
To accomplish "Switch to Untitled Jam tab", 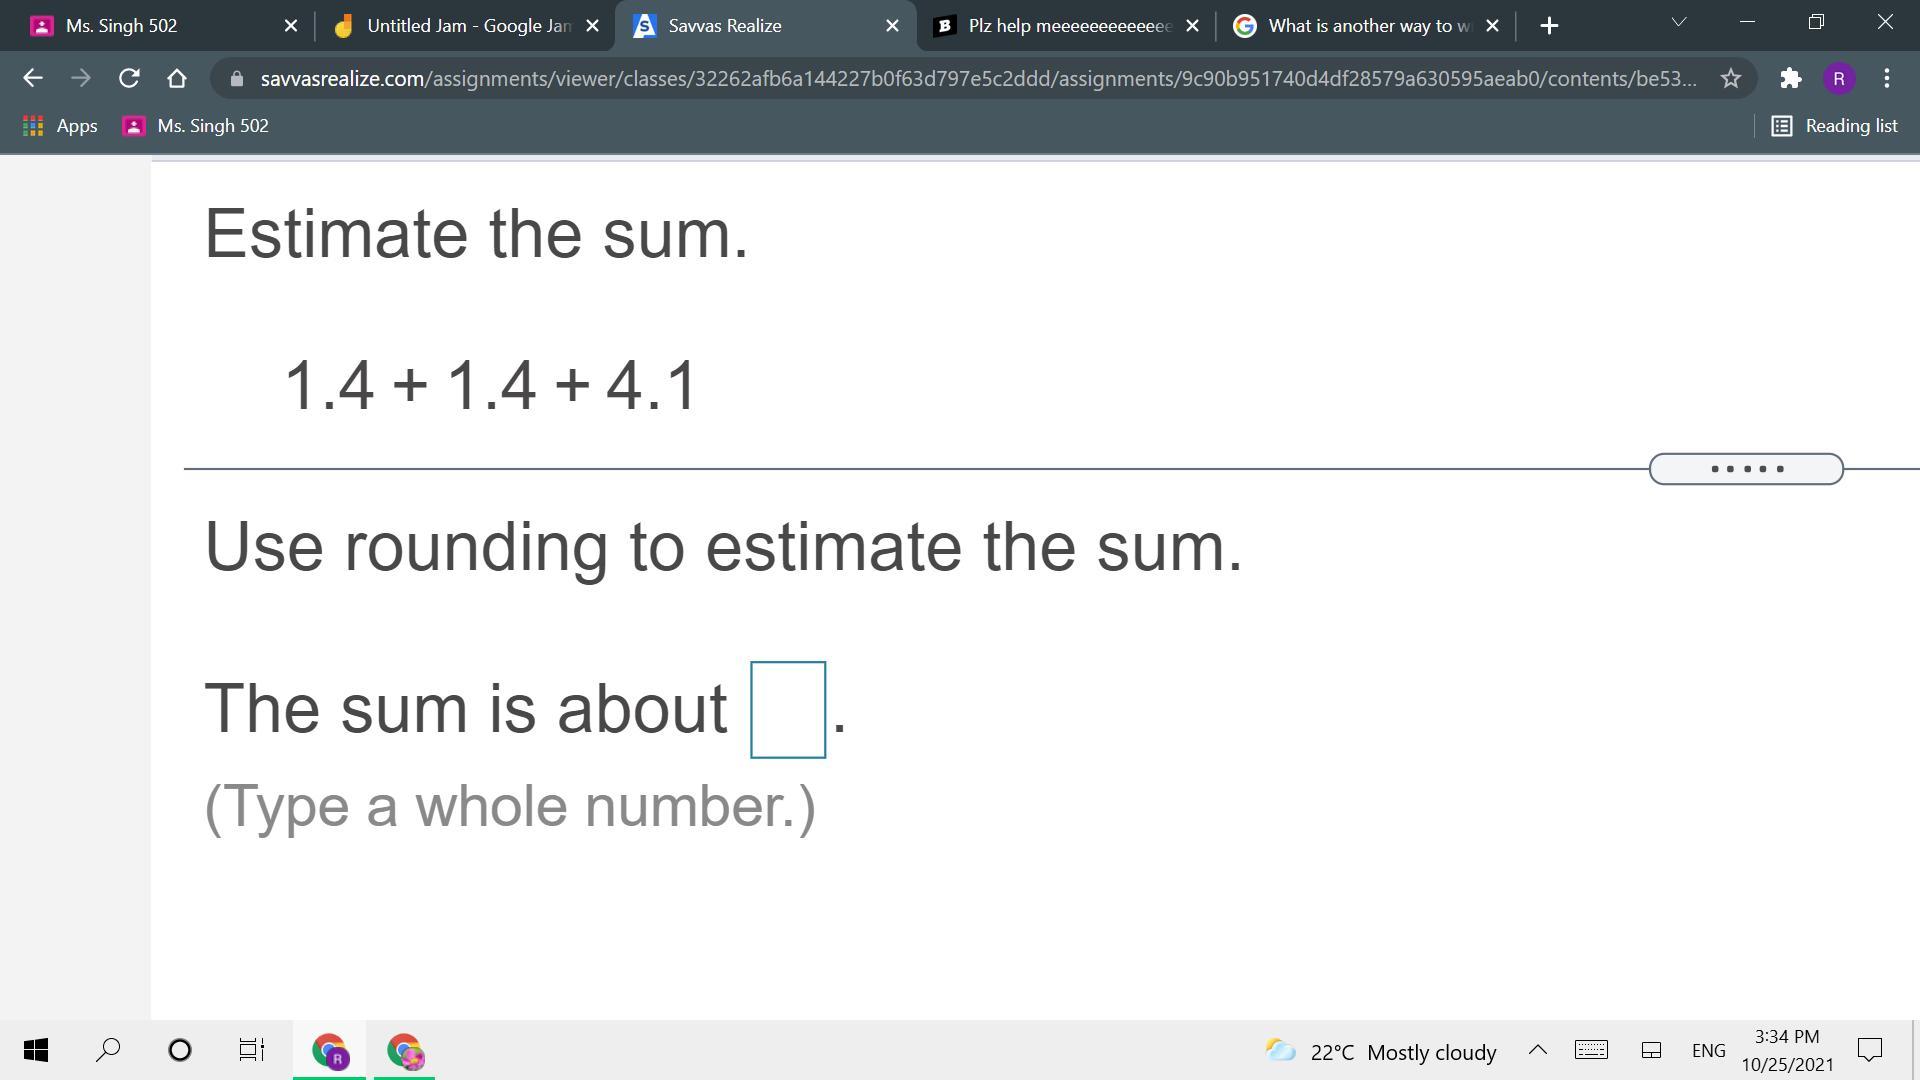I will pos(456,26).
